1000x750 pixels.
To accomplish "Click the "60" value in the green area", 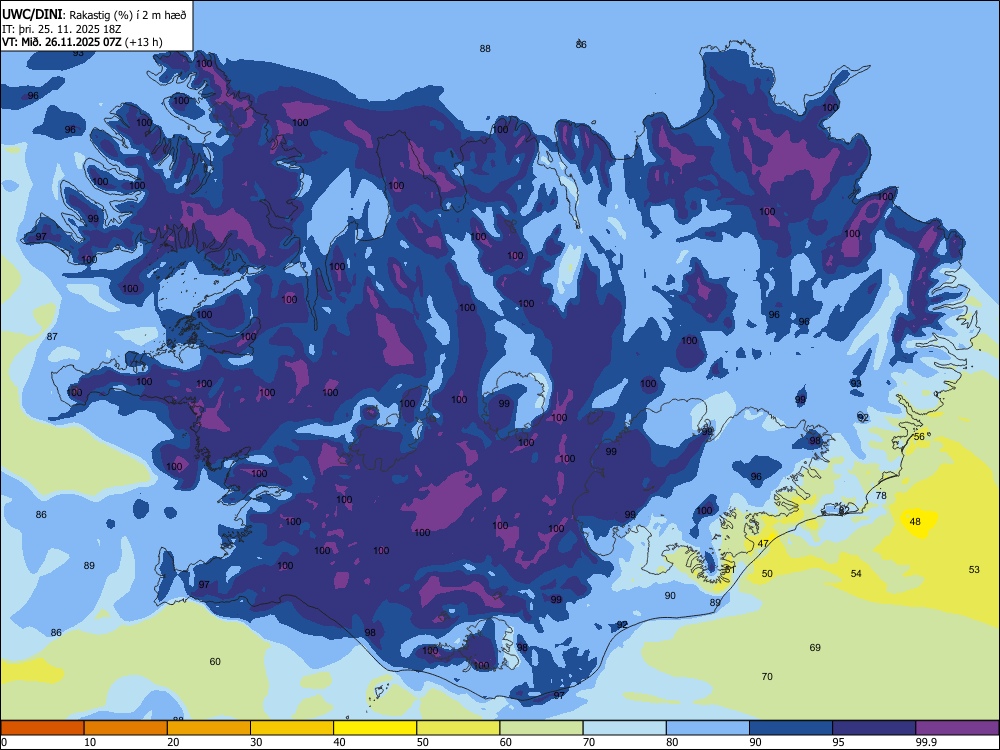I will (x=215, y=662).
